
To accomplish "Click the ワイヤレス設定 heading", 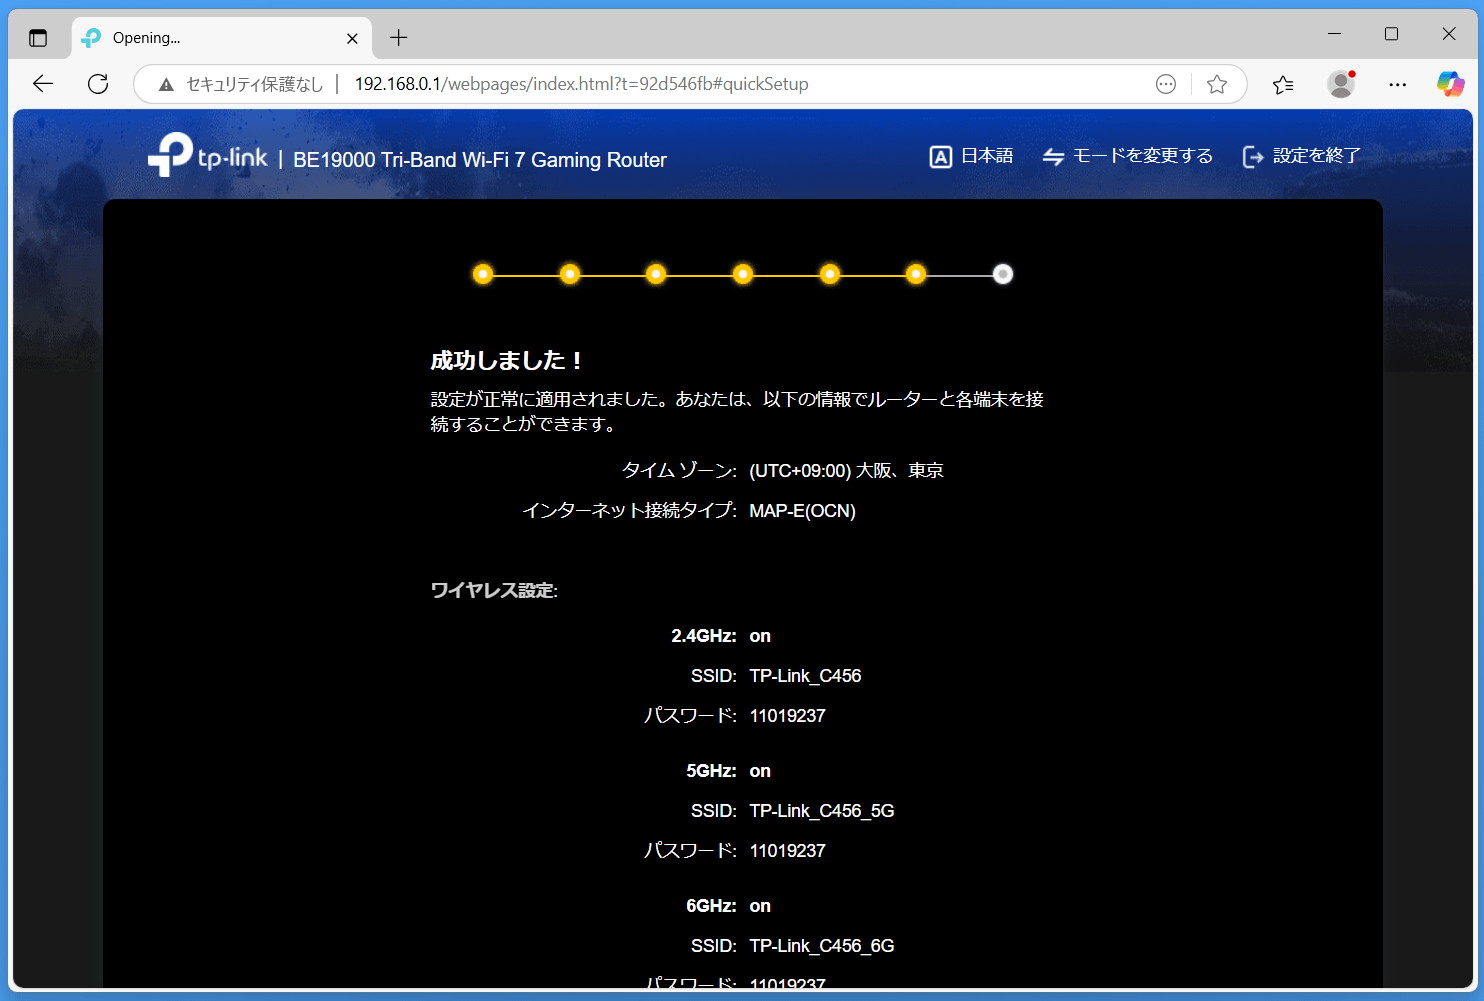I will pos(494,591).
